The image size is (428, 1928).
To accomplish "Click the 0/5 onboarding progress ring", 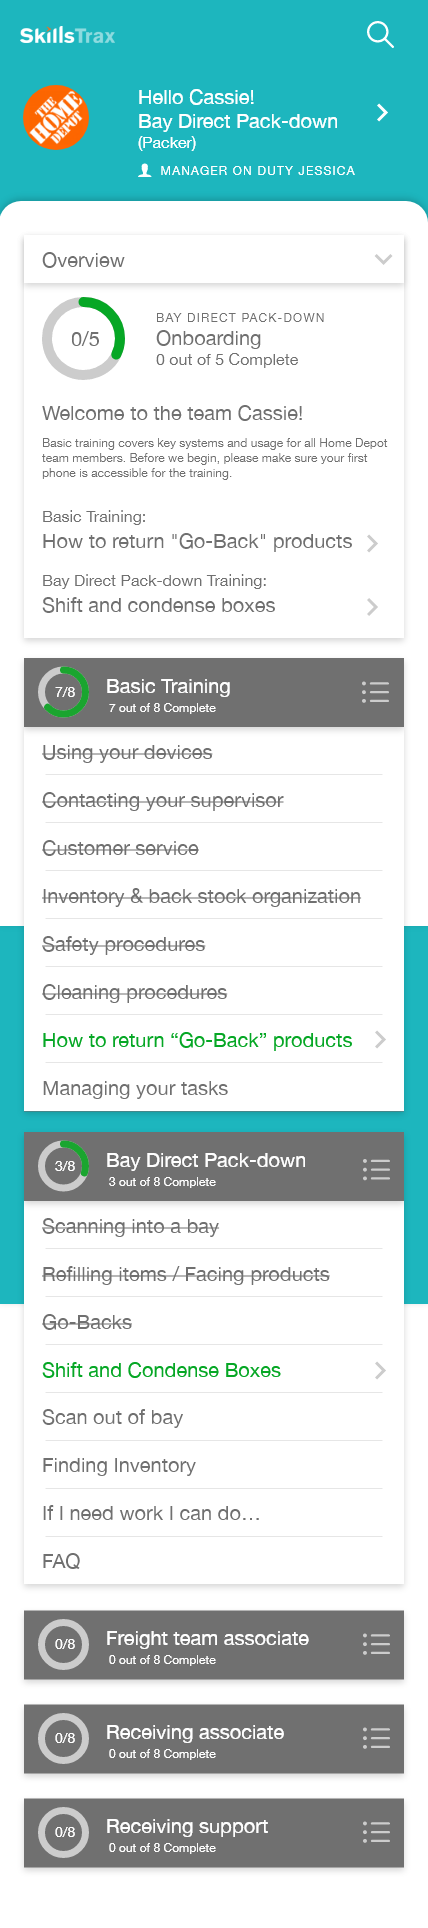I will point(84,338).
